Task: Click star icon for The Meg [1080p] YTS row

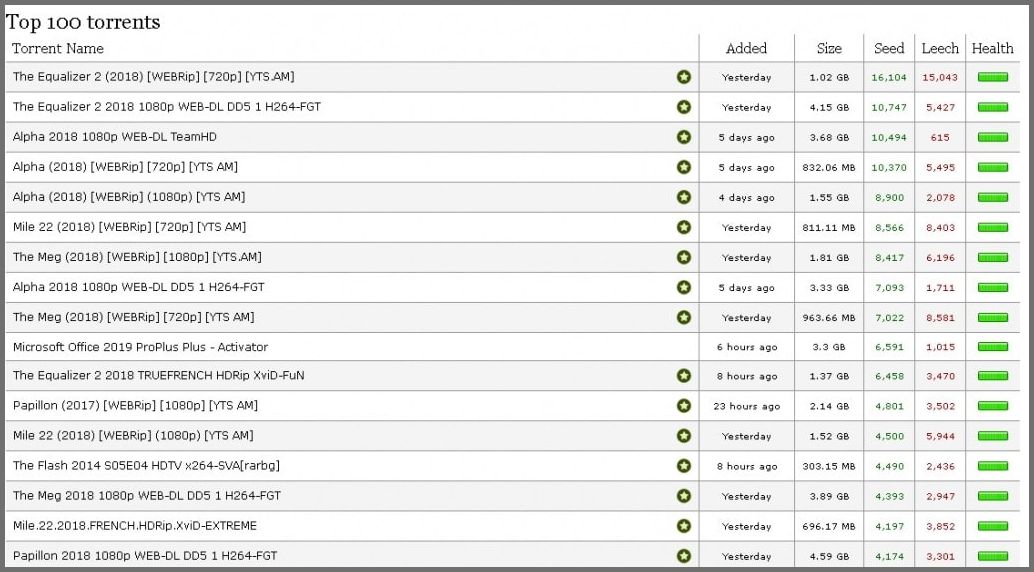Action: point(684,257)
